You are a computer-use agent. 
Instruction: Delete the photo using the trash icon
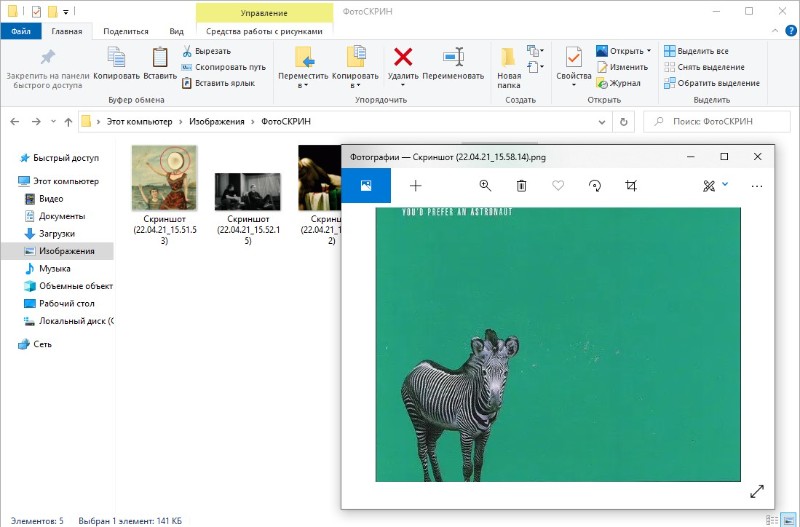click(x=521, y=186)
